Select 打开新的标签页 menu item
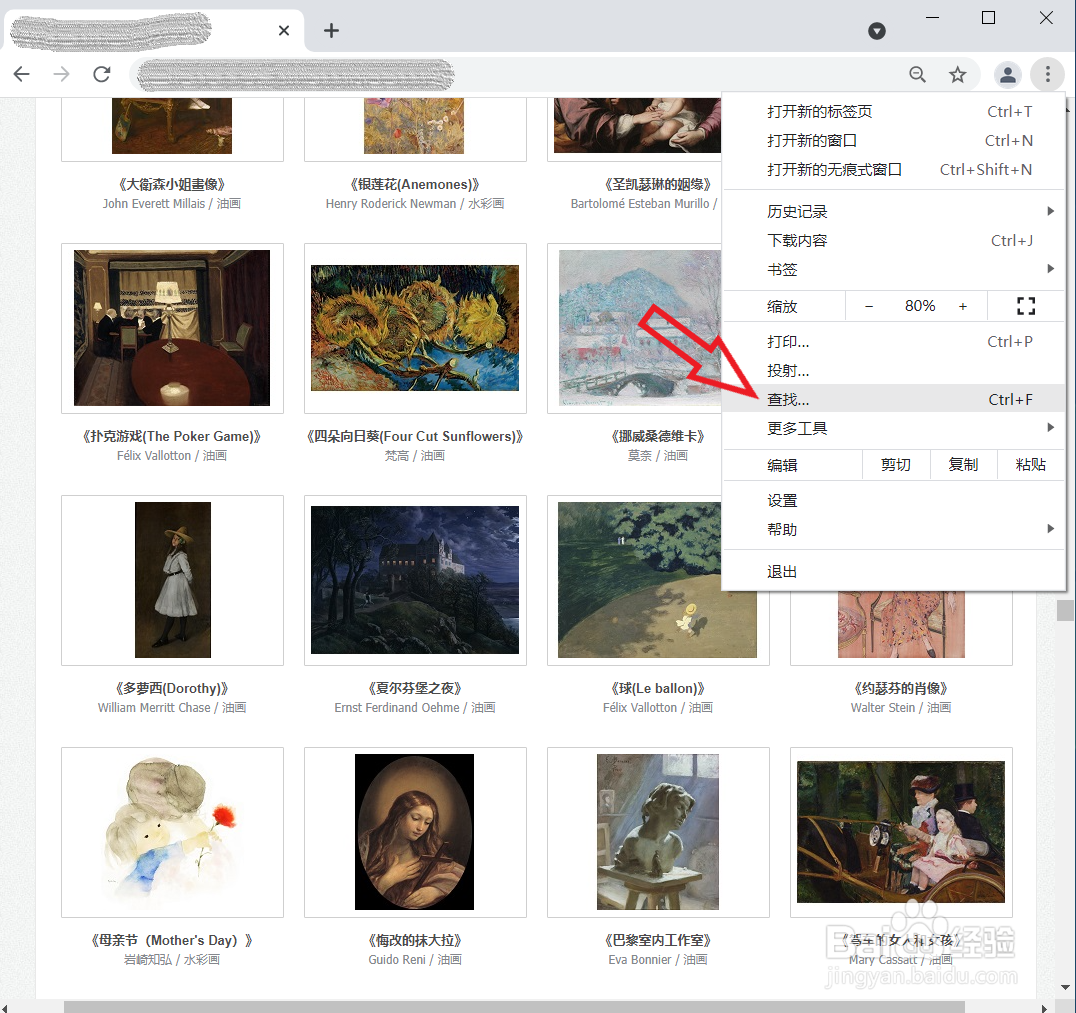 893,111
